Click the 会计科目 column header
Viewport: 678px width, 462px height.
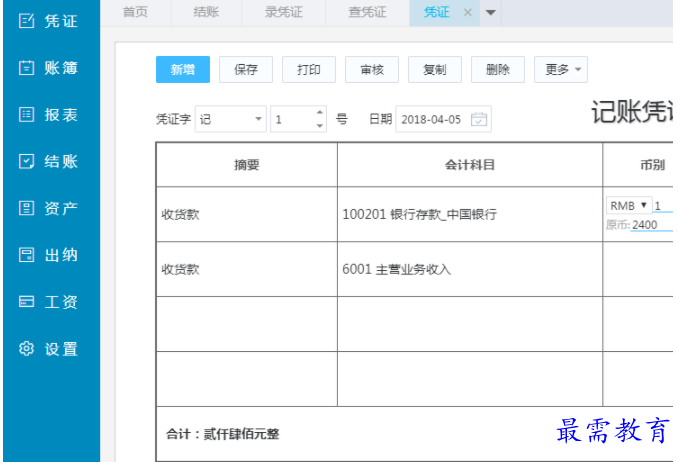click(x=470, y=165)
